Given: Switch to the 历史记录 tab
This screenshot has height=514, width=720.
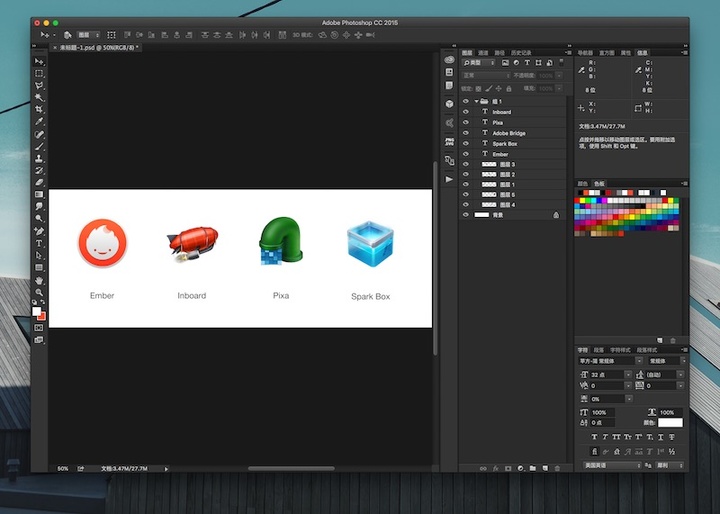Looking at the screenshot, I should pyautogui.click(x=520, y=52).
